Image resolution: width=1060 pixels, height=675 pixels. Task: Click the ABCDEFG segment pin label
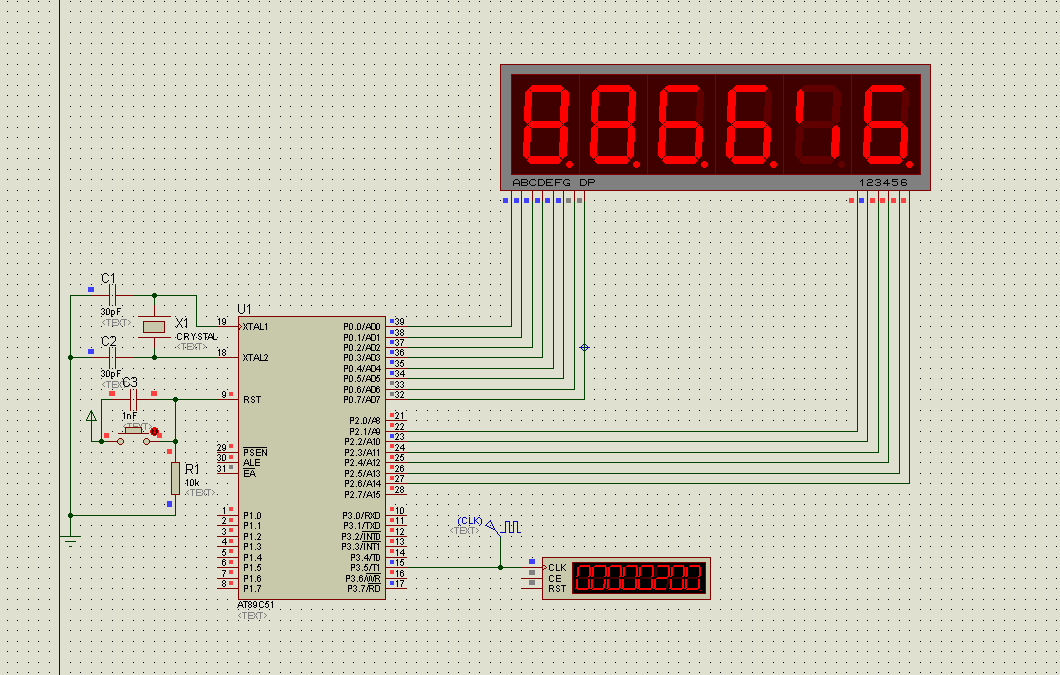[x=541, y=183]
